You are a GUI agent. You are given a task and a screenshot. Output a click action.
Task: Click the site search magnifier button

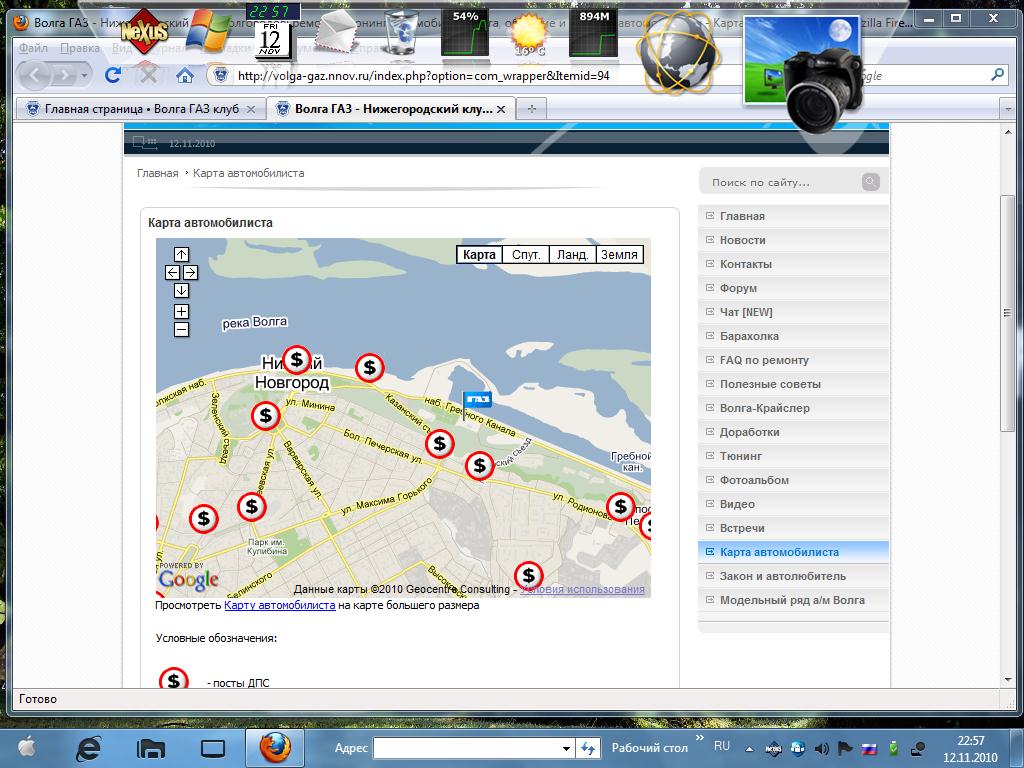point(871,182)
